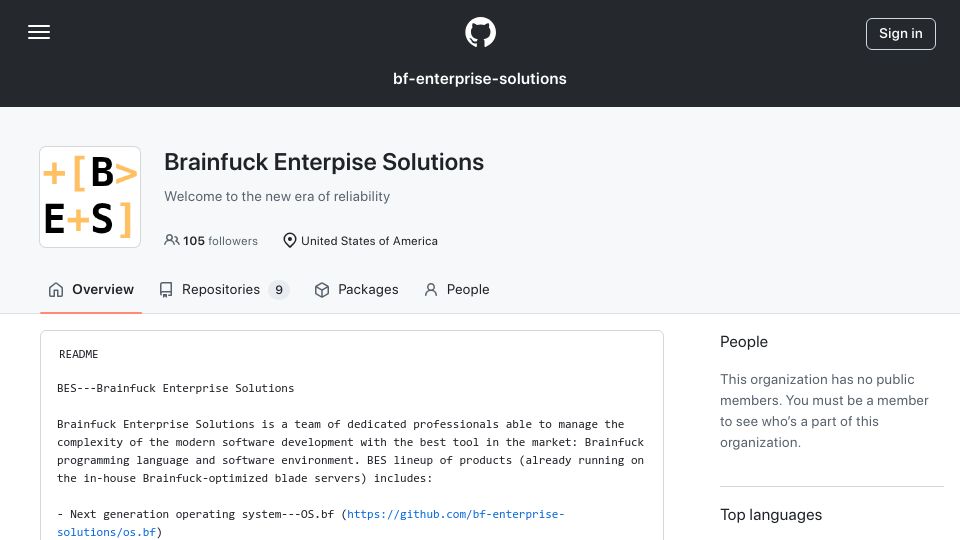Click the Top languages heading
This screenshot has height=540, width=960.
pyautogui.click(x=771, y=515)
